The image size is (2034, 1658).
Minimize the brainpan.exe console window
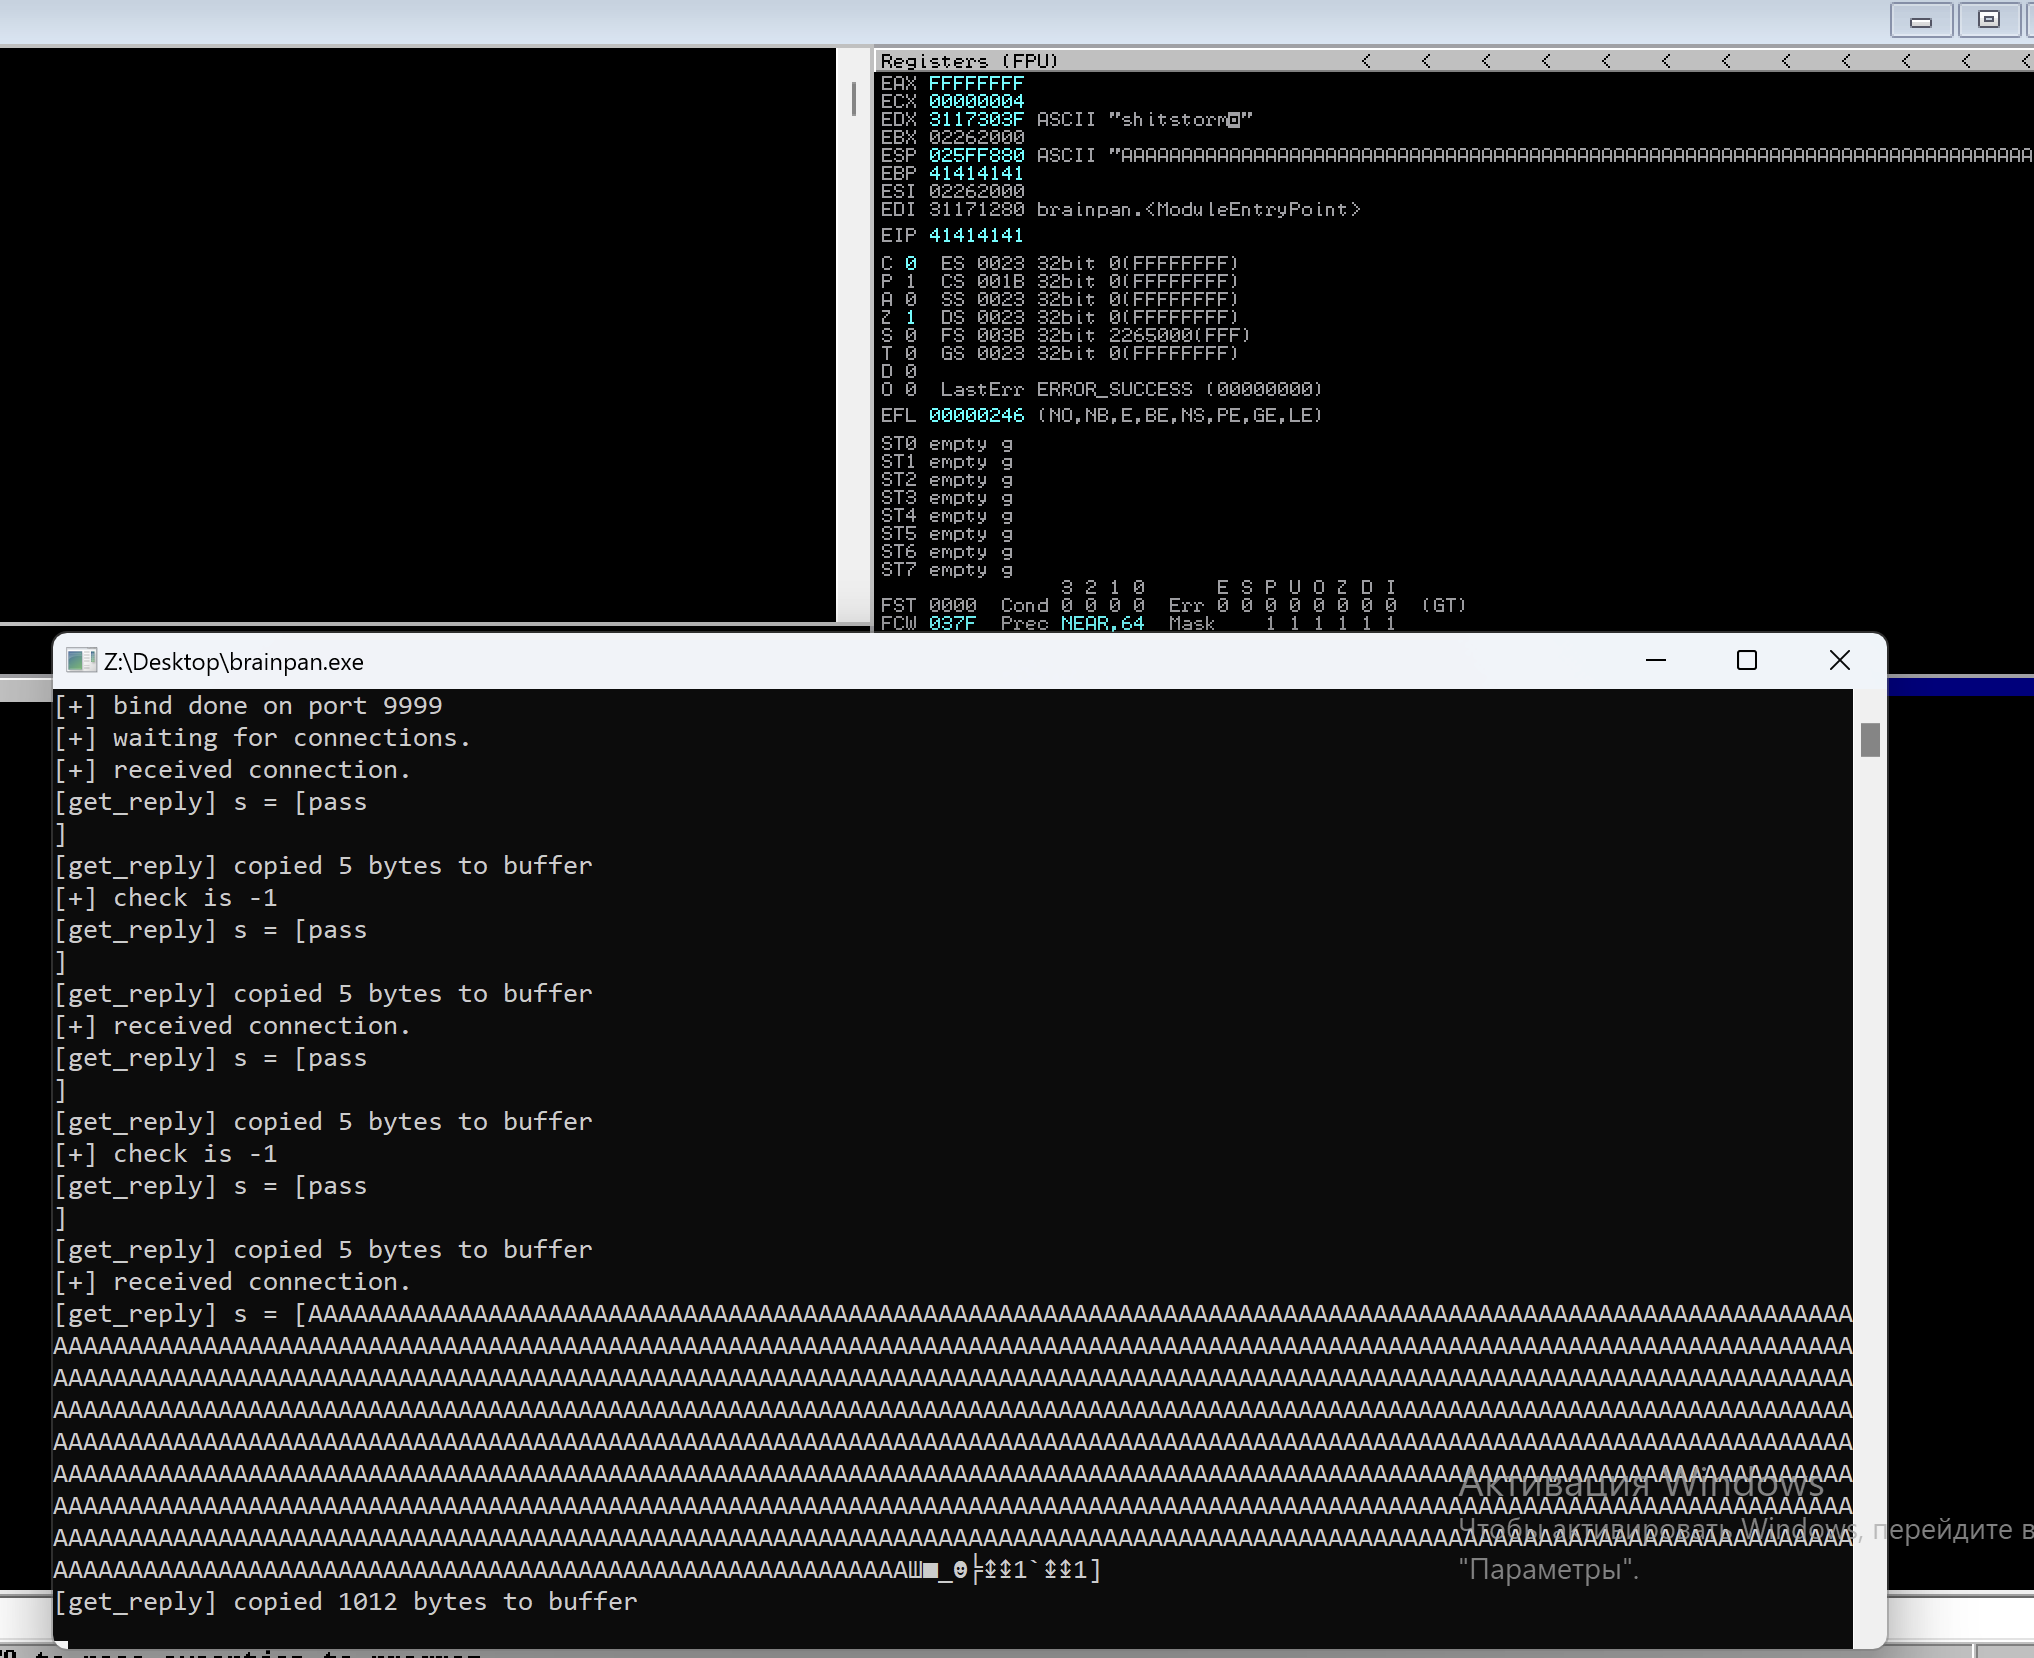1656,660
